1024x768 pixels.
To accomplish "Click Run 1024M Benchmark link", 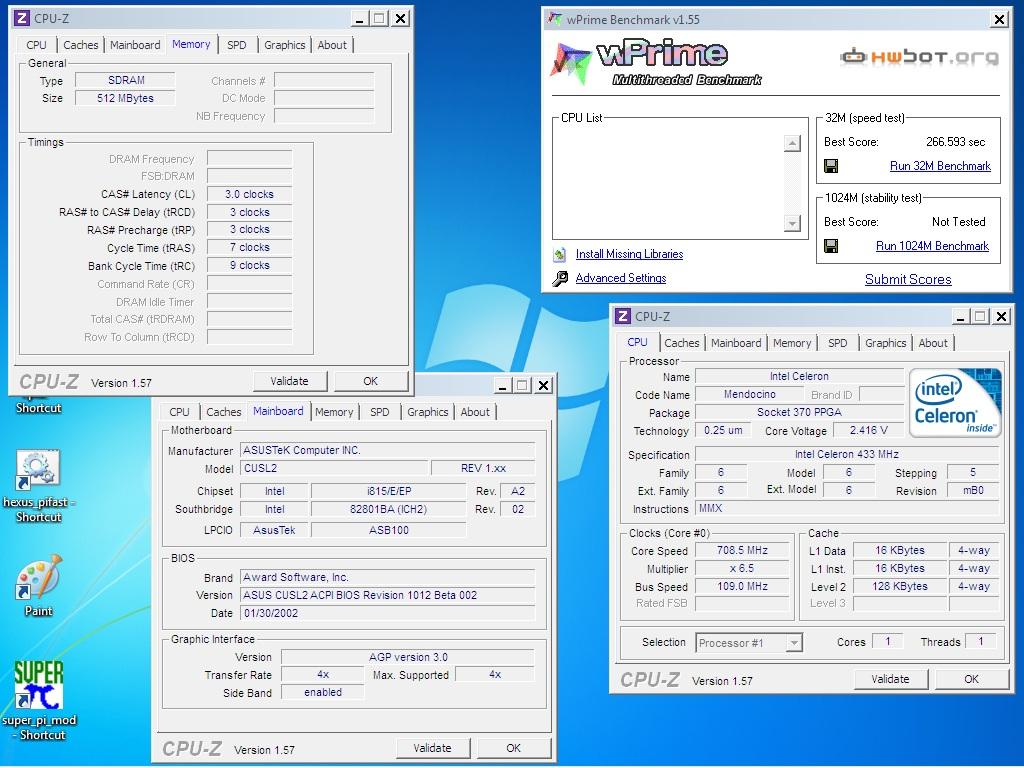I will (932, 246).
